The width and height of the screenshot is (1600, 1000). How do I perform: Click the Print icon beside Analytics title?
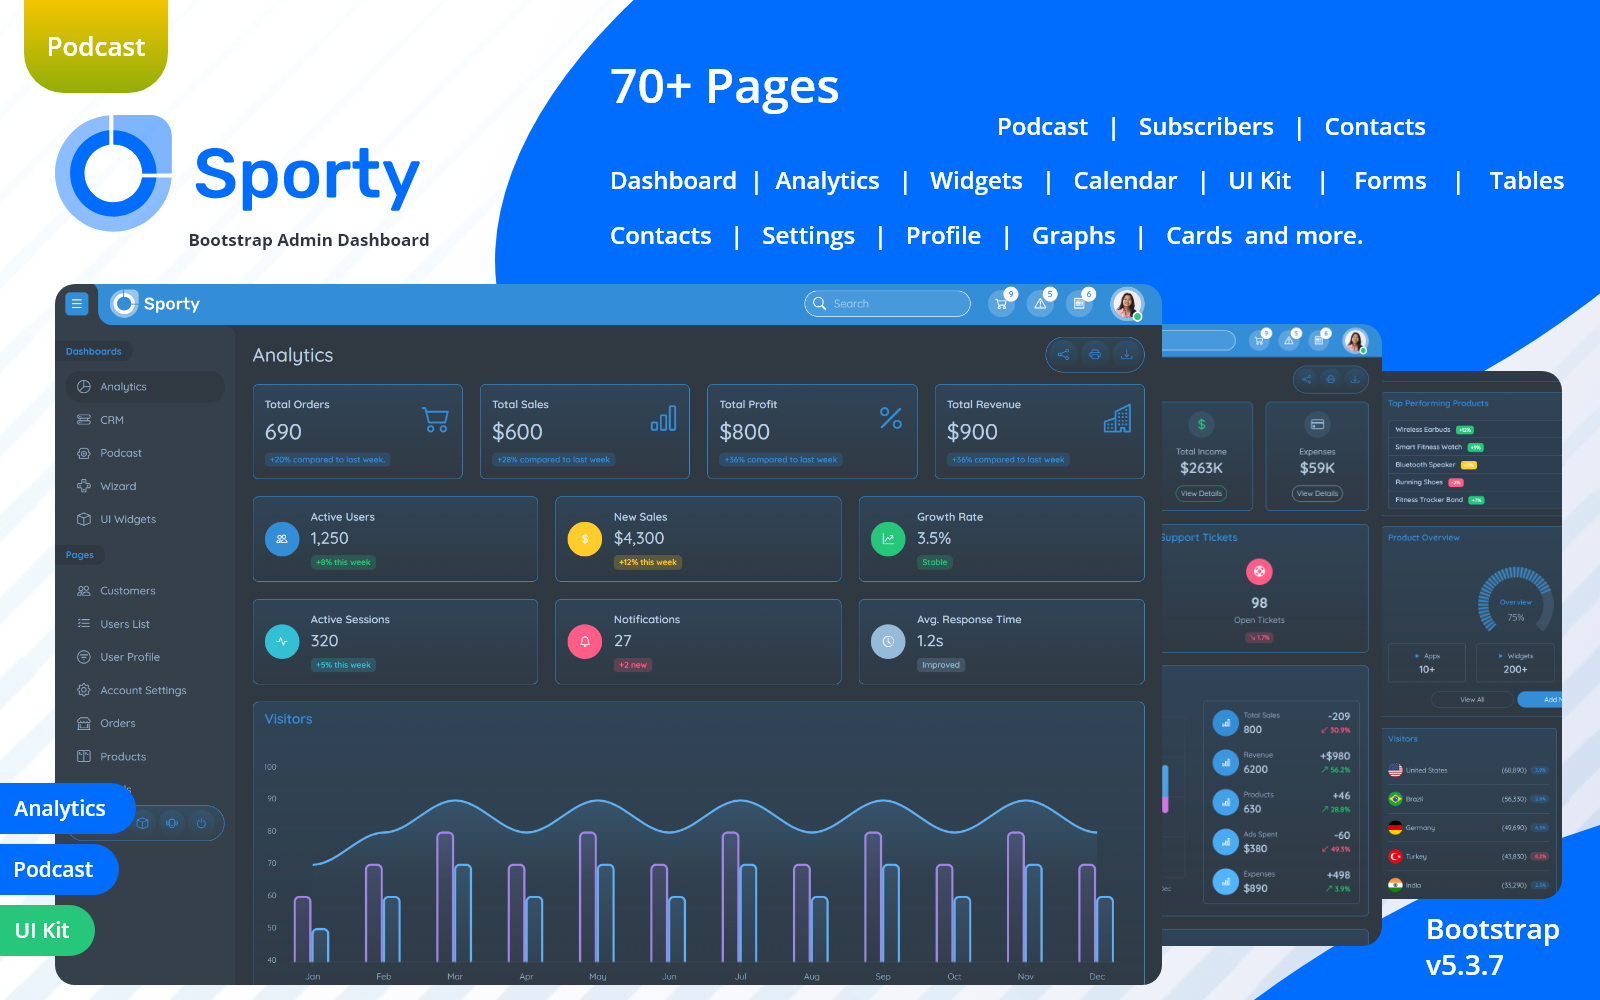1095,354
